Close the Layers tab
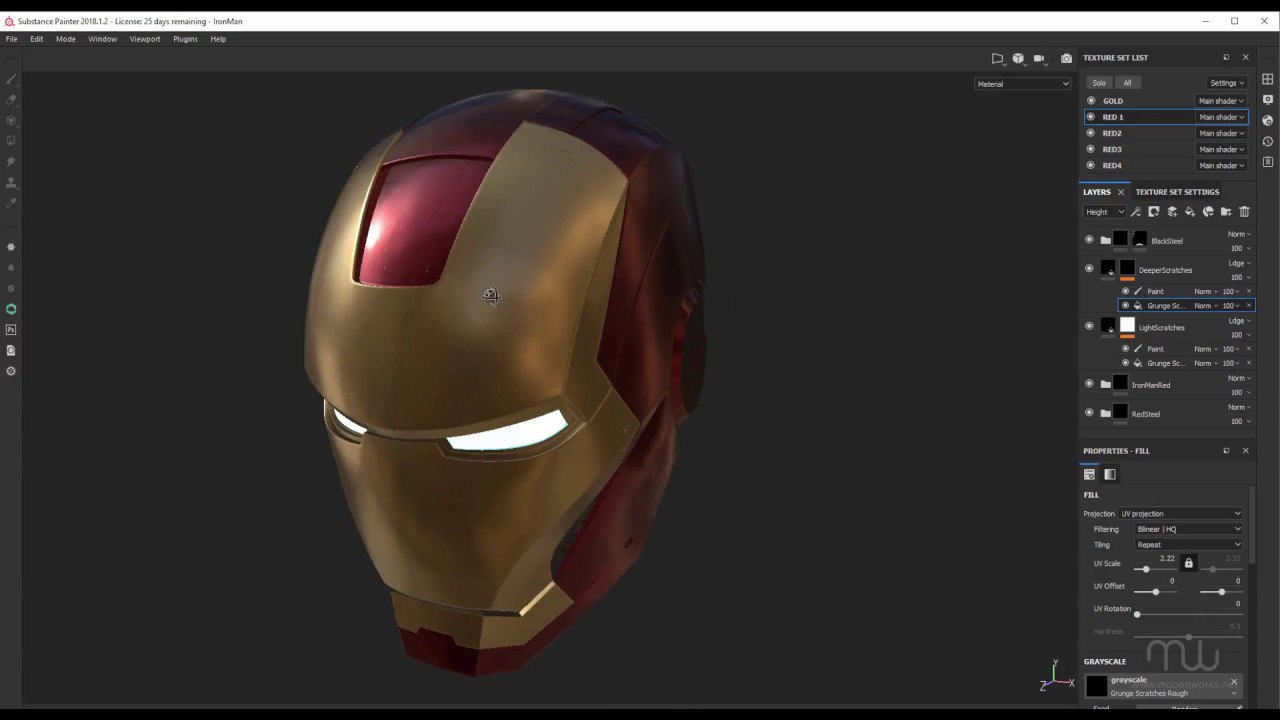 1121,192
